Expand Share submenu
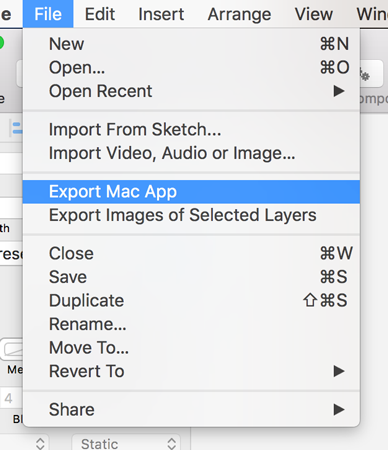This screenshot has width=388, height=450. tap(191, 409)
